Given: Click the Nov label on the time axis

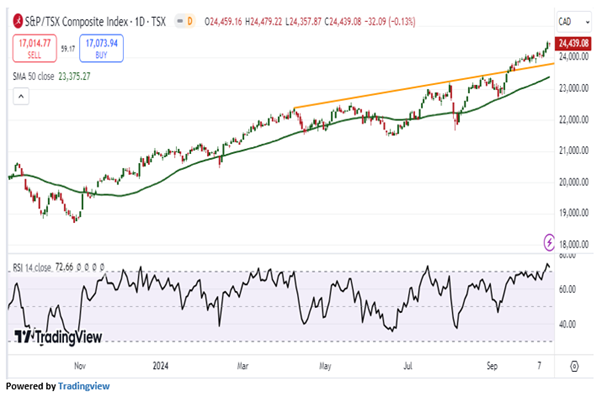Looking at the screenshot, I should 80,366.
